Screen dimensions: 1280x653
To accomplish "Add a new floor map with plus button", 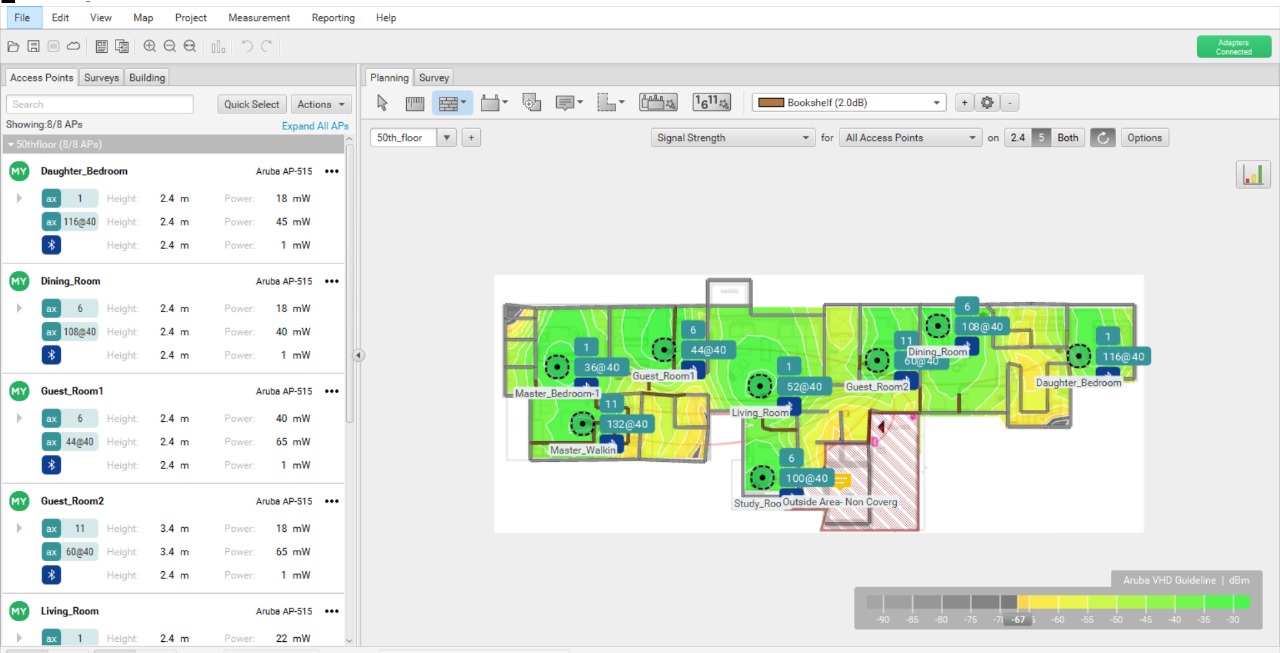I will pos(471,138).
